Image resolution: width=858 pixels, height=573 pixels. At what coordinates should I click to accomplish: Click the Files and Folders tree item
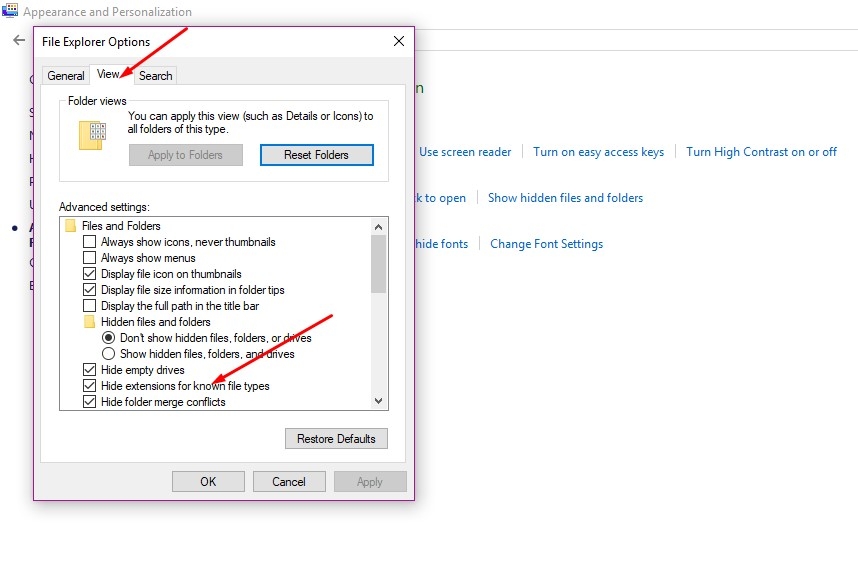(x=121, y=225)
